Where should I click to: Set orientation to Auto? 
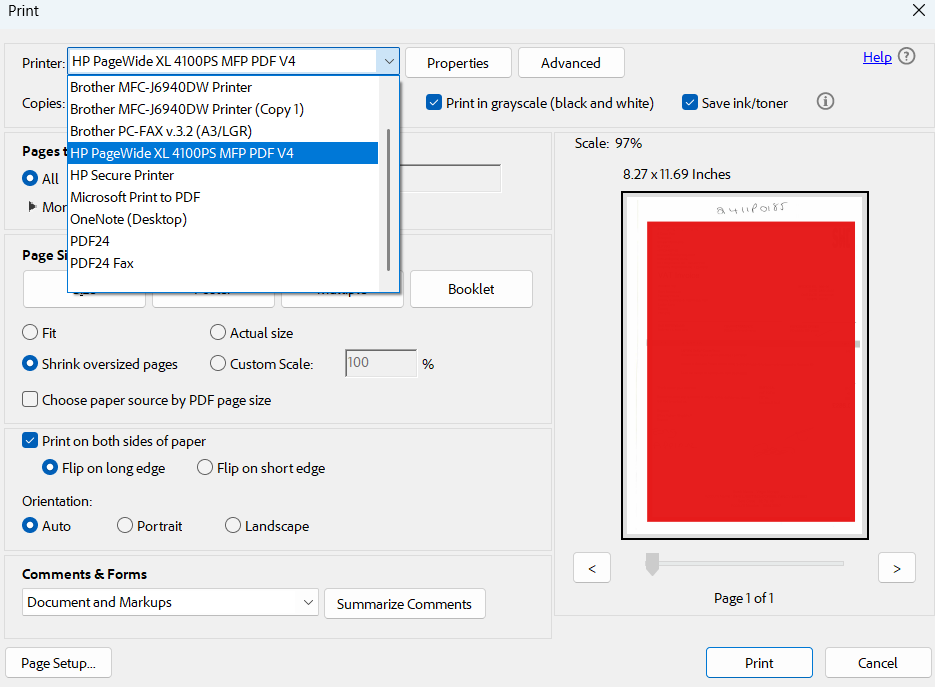click(30, 525)
